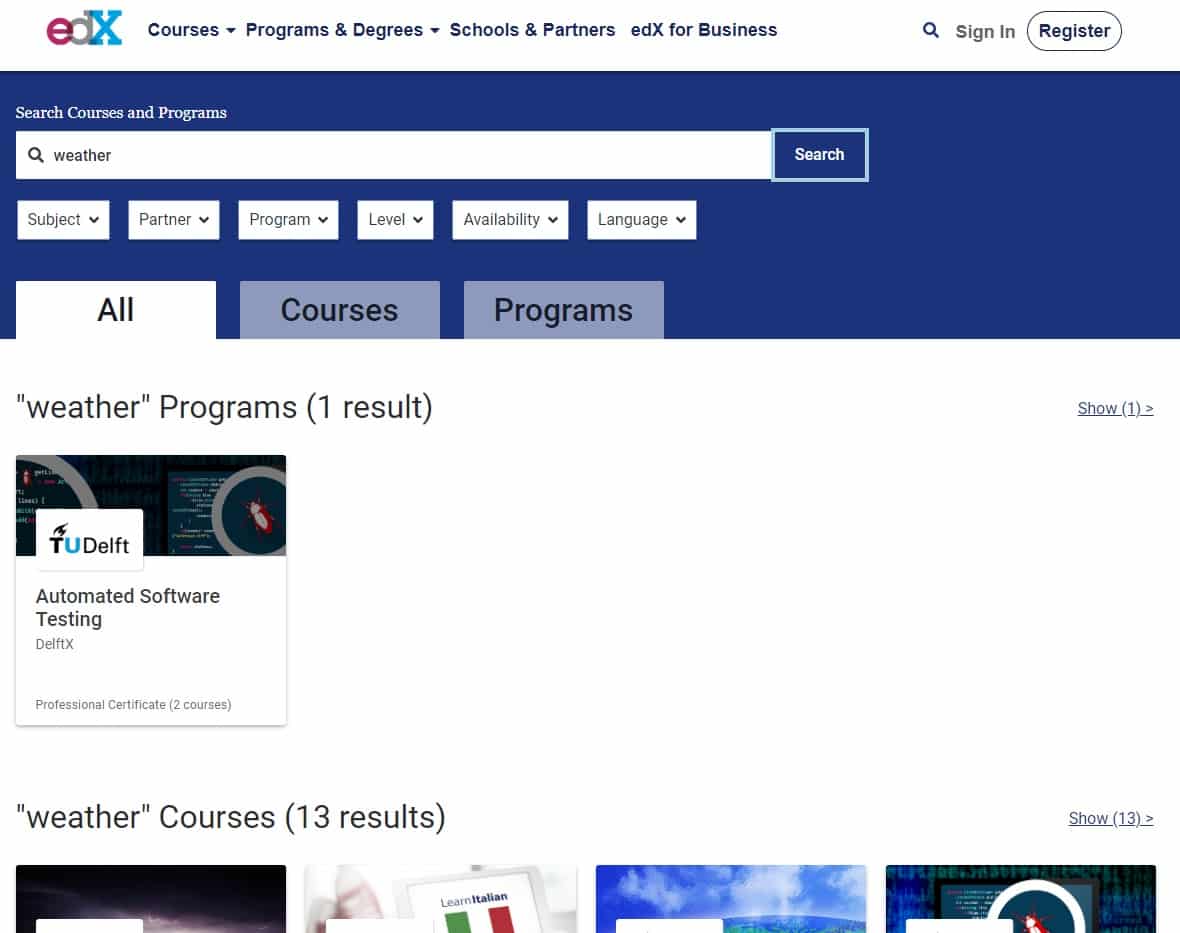Click the 'weather' Courses (13 results) heading
1180x933 pixels.
[230, 818]
